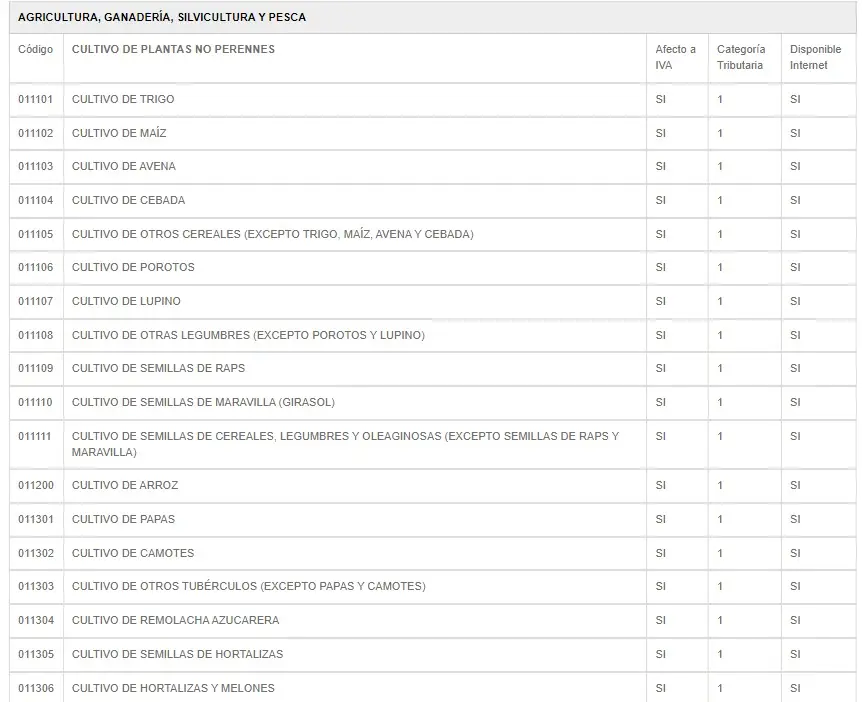Click CULTIVO DE PAPAS description
This screenshot has width=862, height=702.
click(x=123, y=520)
